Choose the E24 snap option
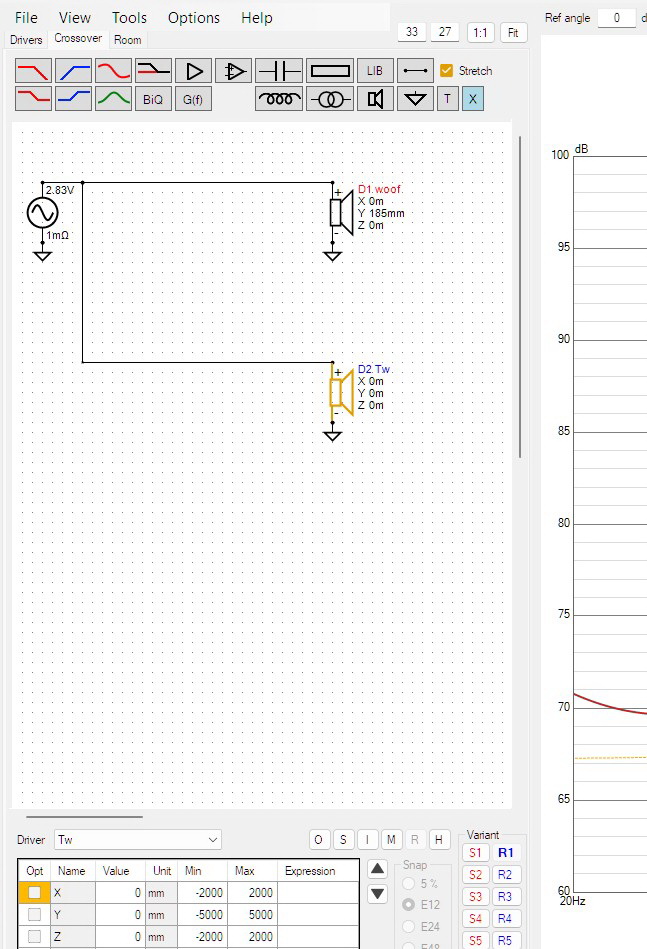 [409, 927]
